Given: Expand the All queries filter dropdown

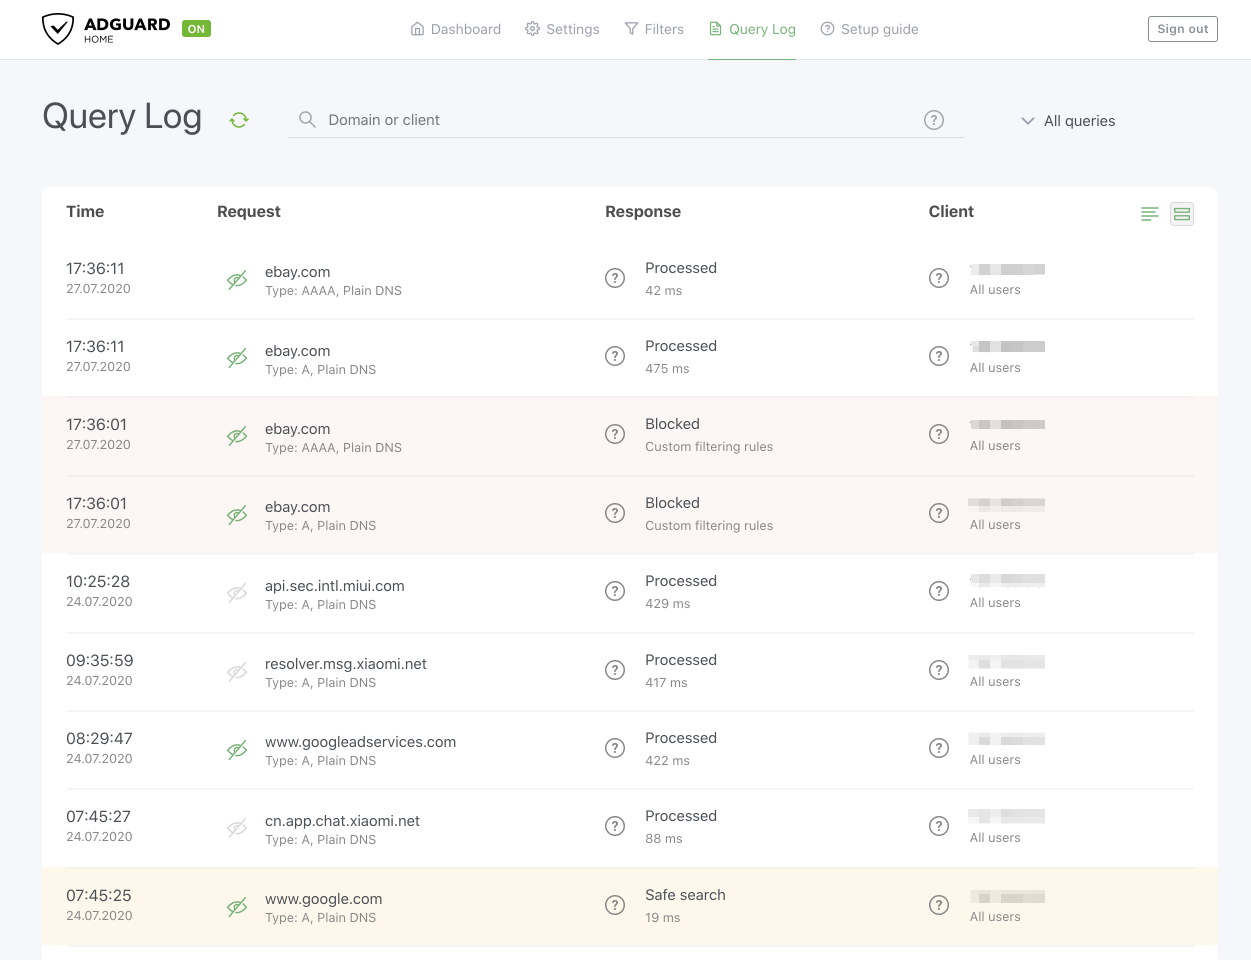Looking at the screenshot, I should 1068,121.
